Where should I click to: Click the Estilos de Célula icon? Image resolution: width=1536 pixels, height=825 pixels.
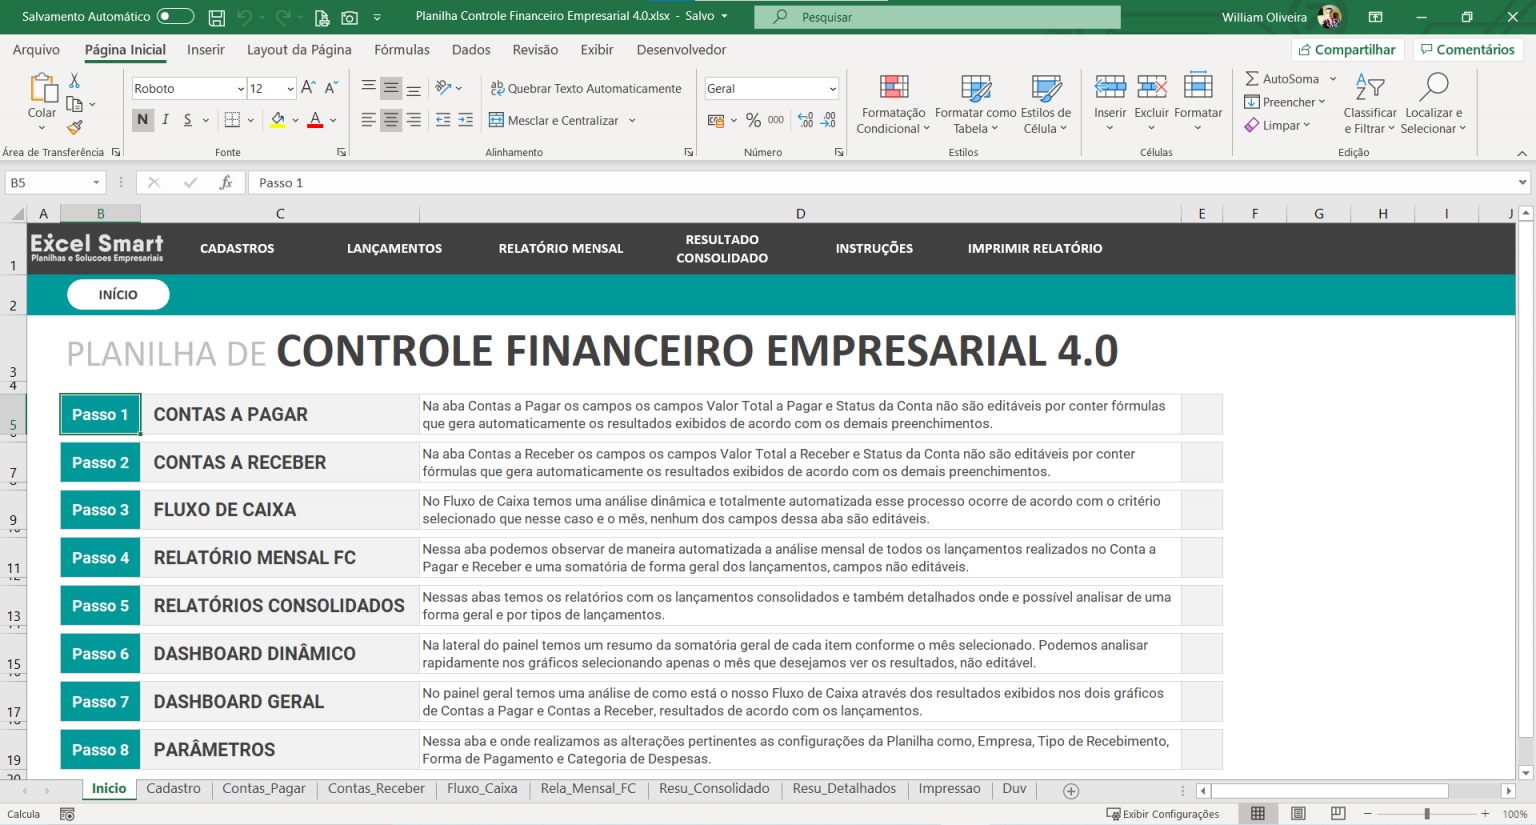[1046, 87]
